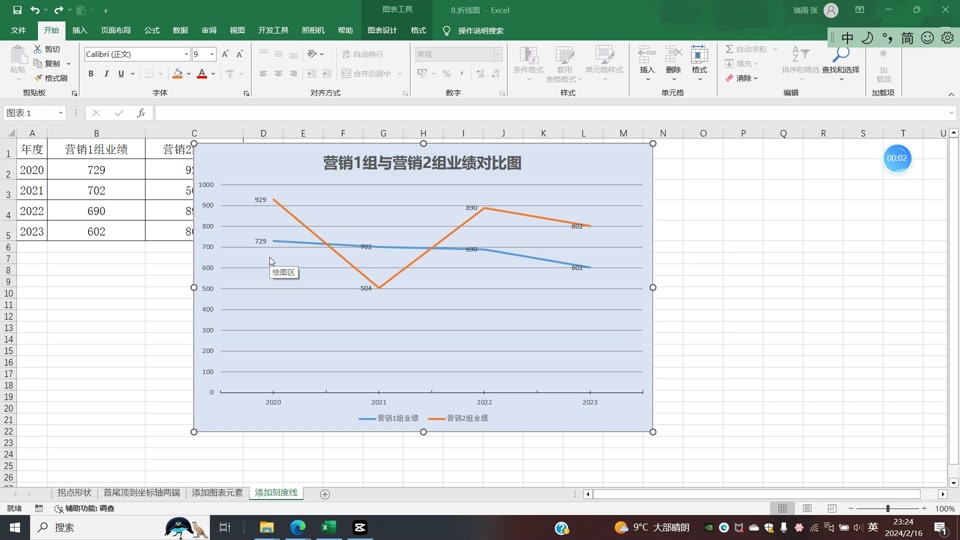The image size is (960, 540).
Task: Open the Clear eraser dropdown
Action: [743, 78]
